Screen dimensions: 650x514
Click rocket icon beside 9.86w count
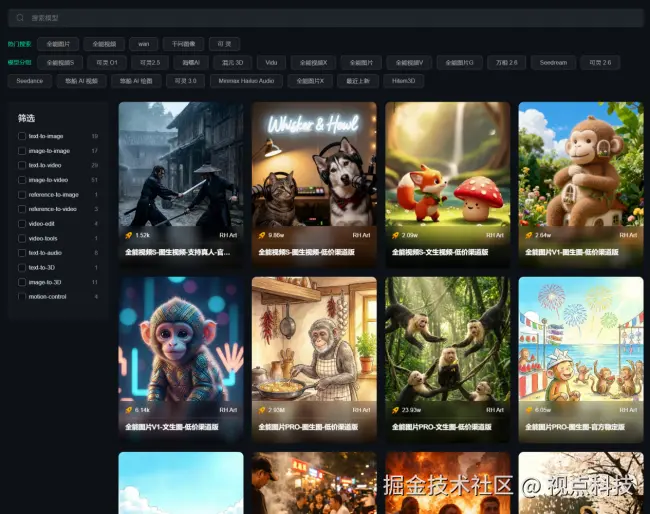point(261,235)
